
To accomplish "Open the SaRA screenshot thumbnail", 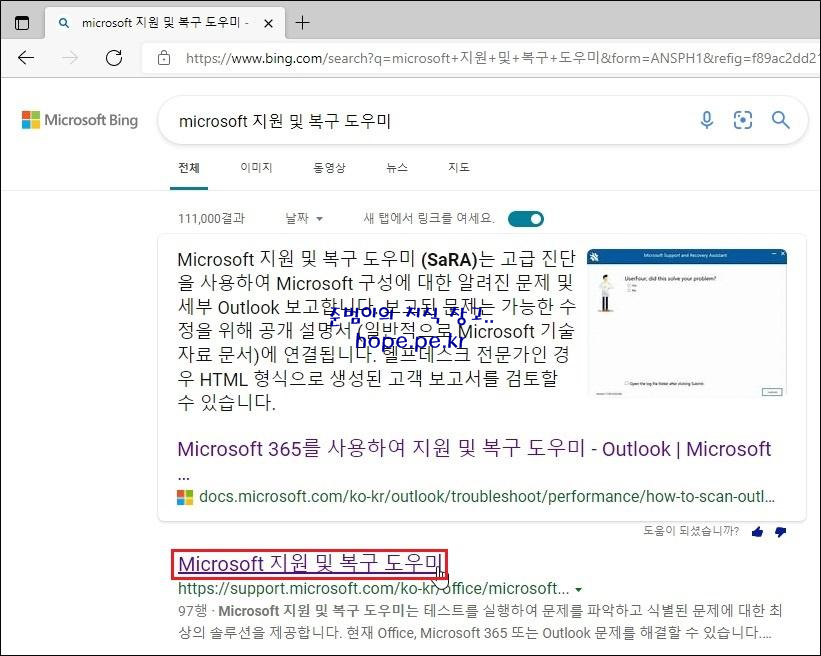I will click(x=686, y=323).
